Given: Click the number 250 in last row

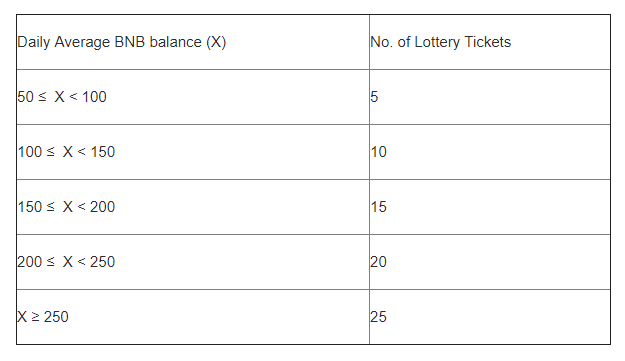Looking at the screenshot, I should point(56,317).
